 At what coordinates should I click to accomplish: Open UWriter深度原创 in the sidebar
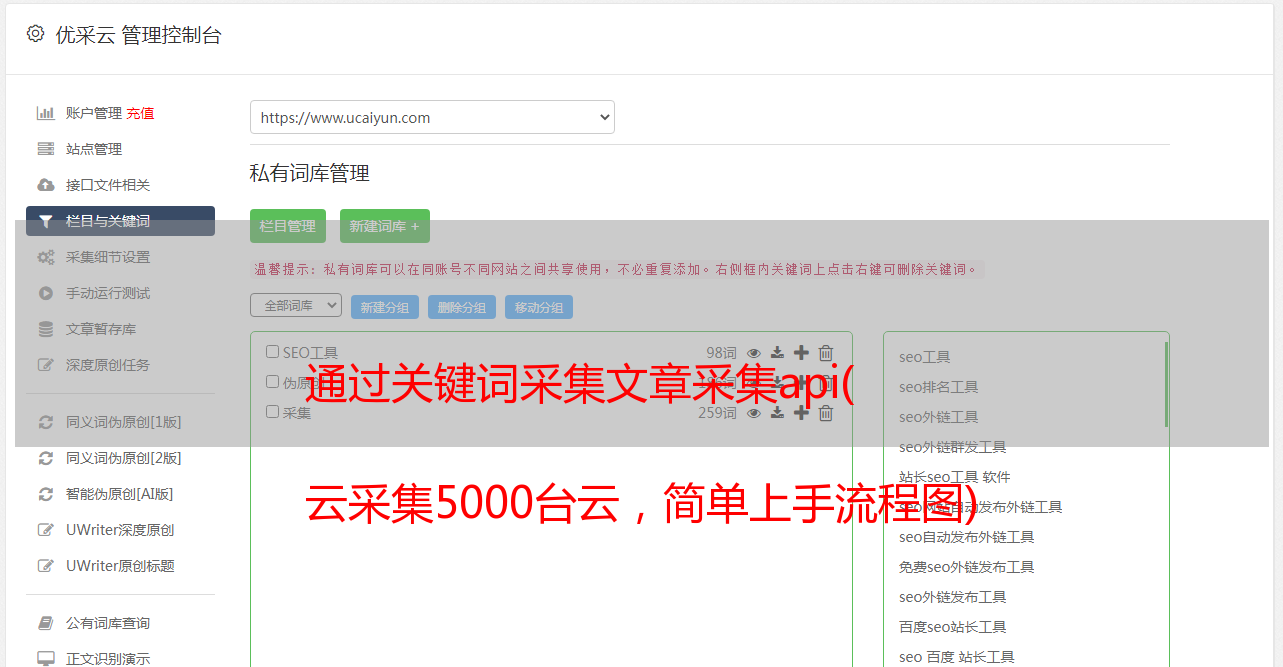tap(120, 530)
